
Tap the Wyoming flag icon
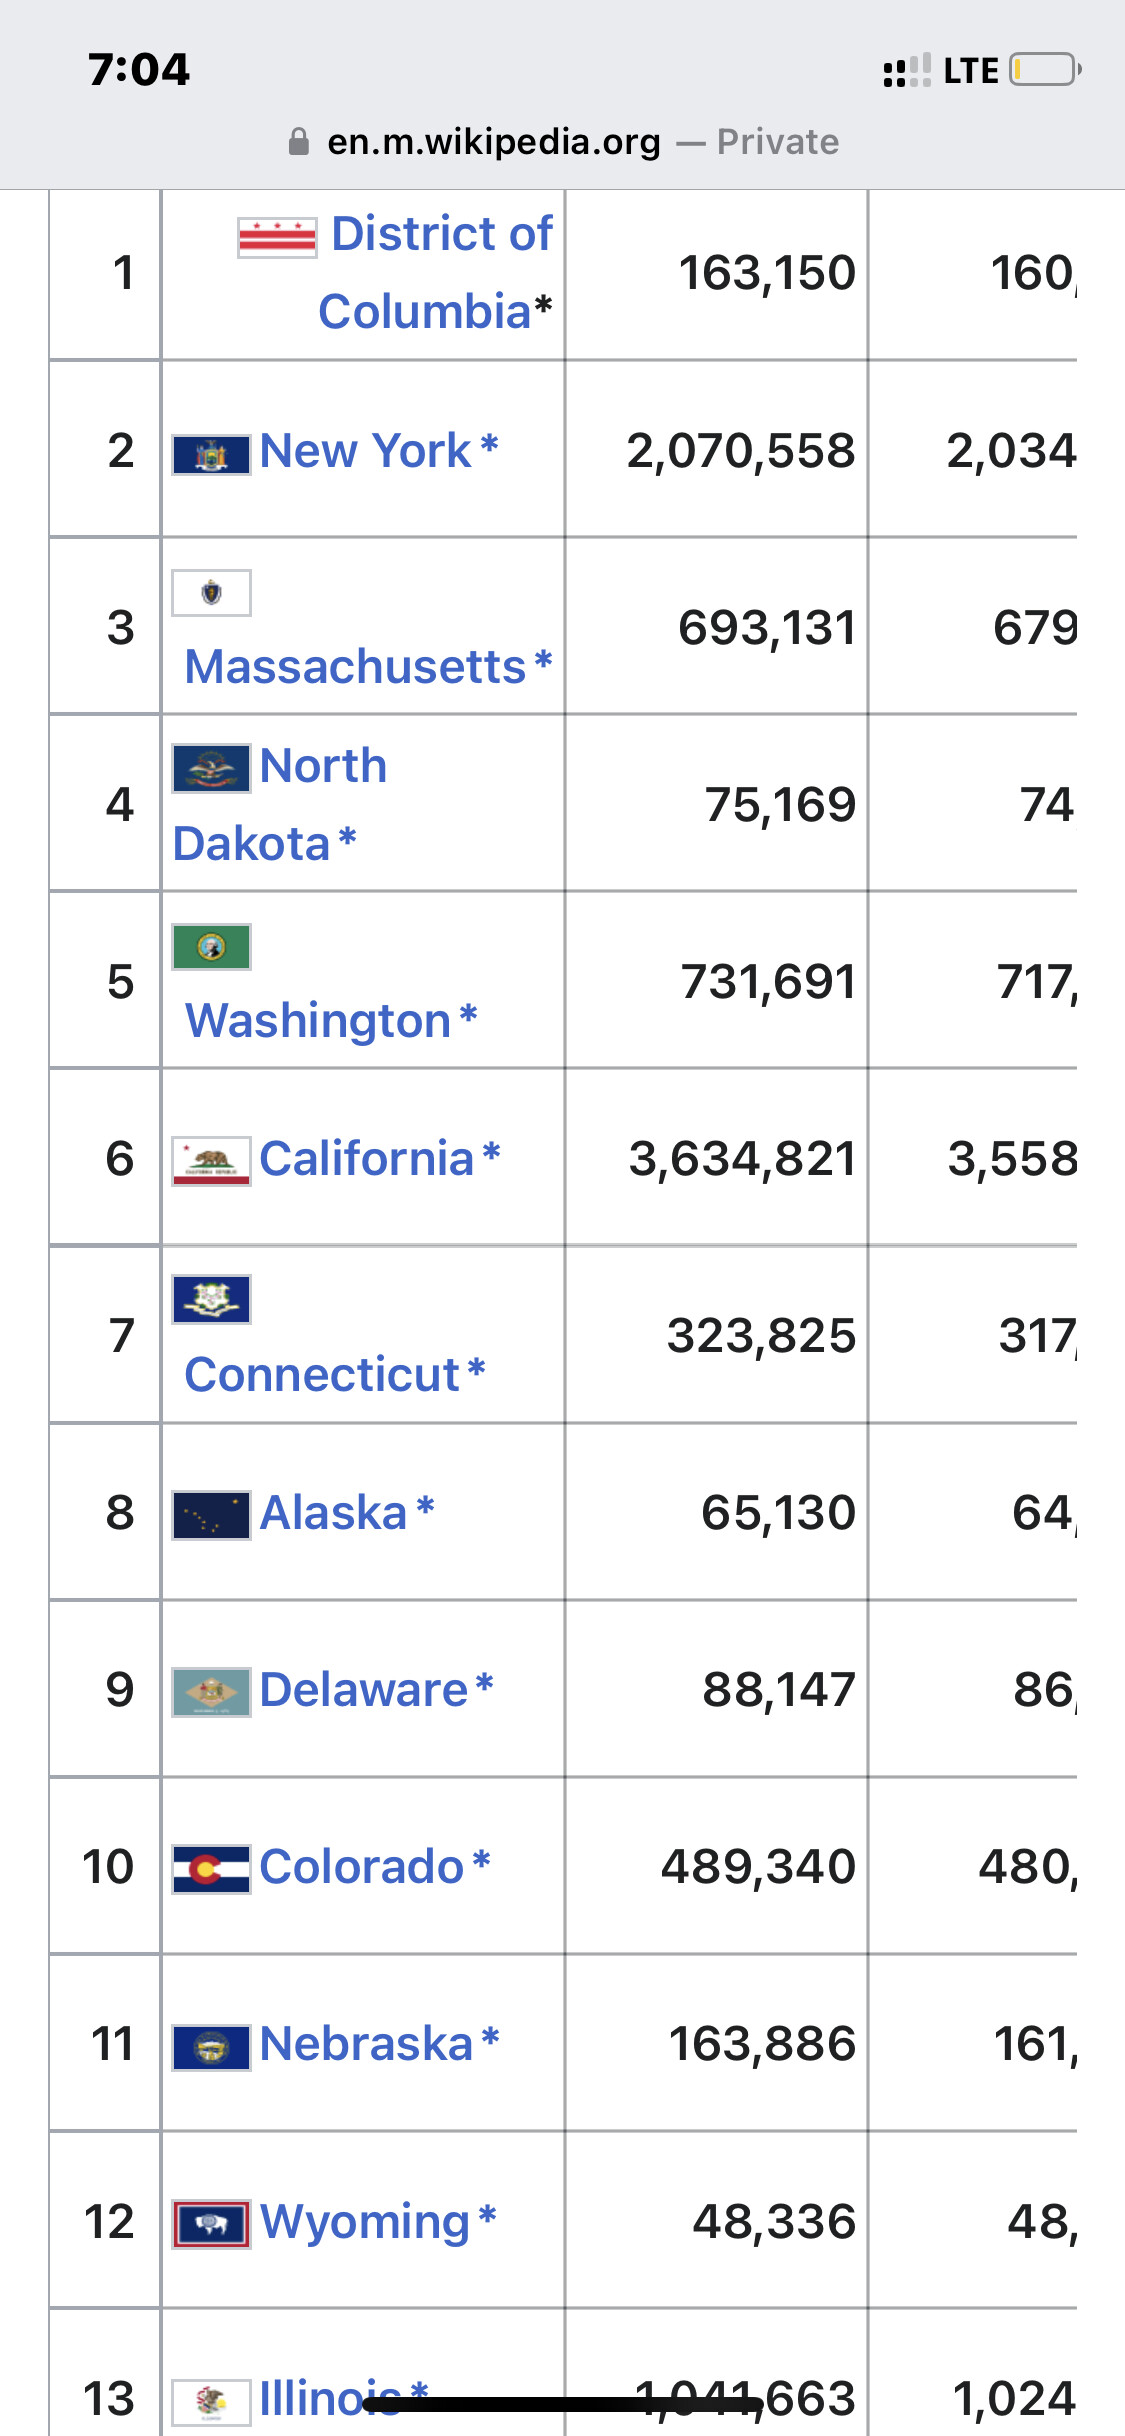tap(211, 2224)
